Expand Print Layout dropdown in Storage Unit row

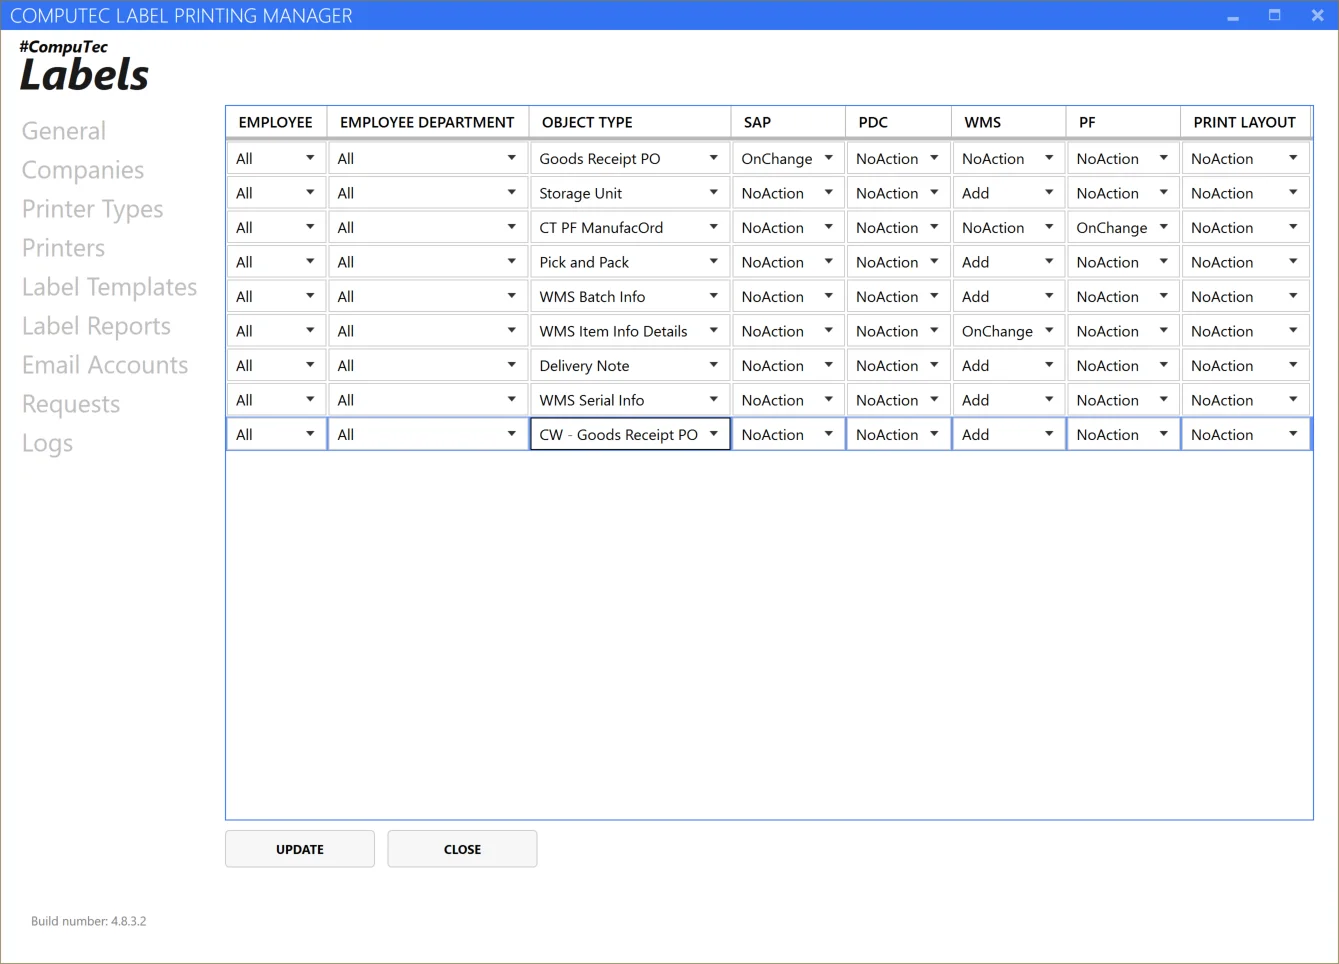pos(1245,193)
